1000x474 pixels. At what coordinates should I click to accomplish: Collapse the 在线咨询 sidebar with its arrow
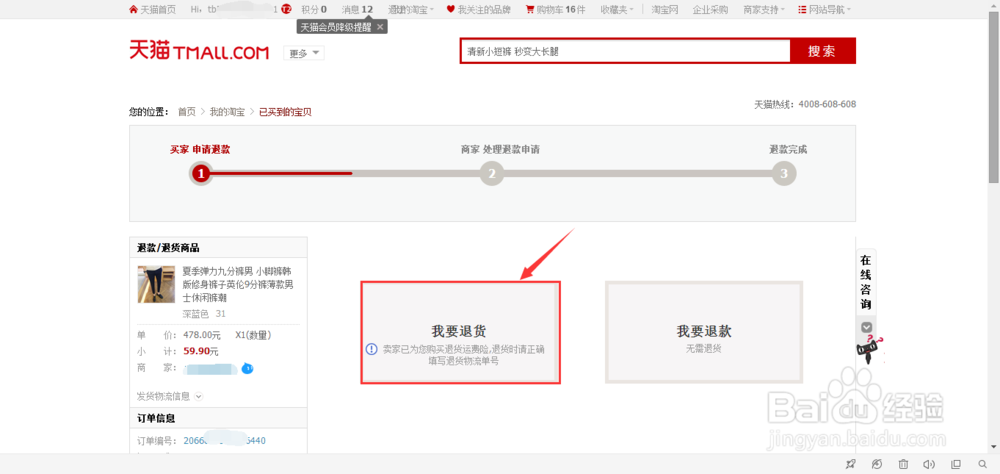(866, 327)
